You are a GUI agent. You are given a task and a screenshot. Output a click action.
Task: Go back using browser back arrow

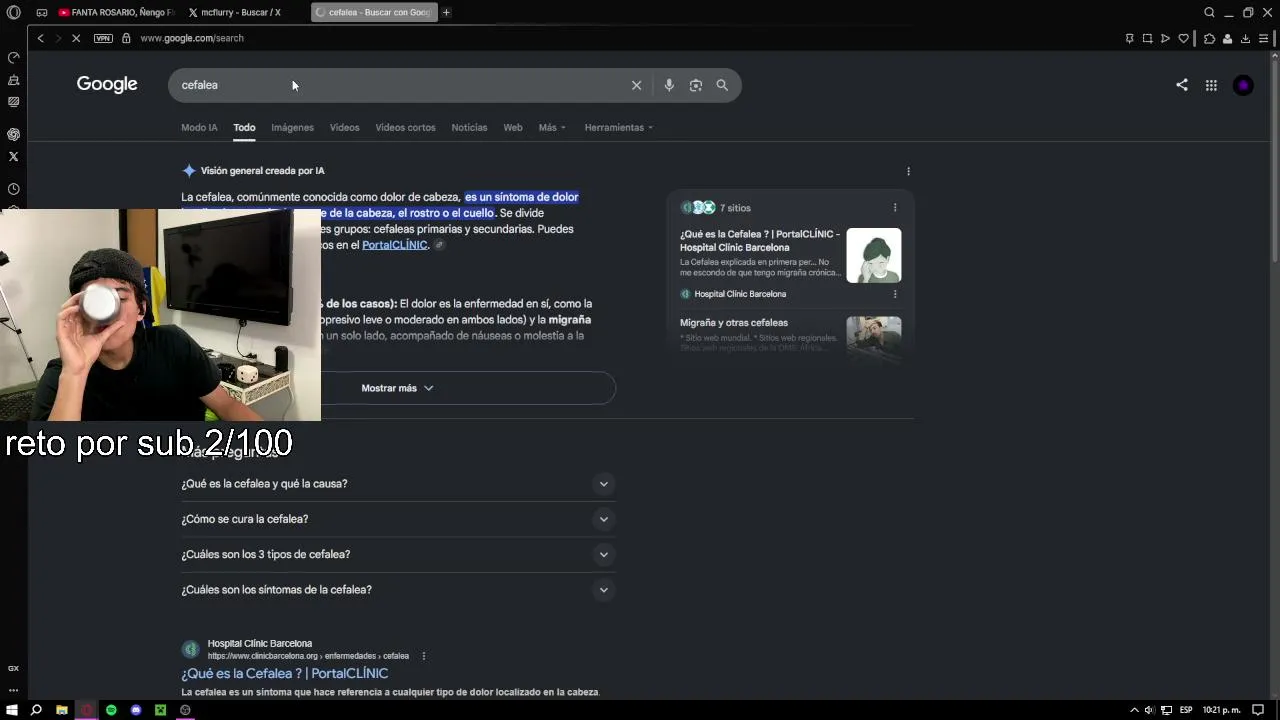40,38
